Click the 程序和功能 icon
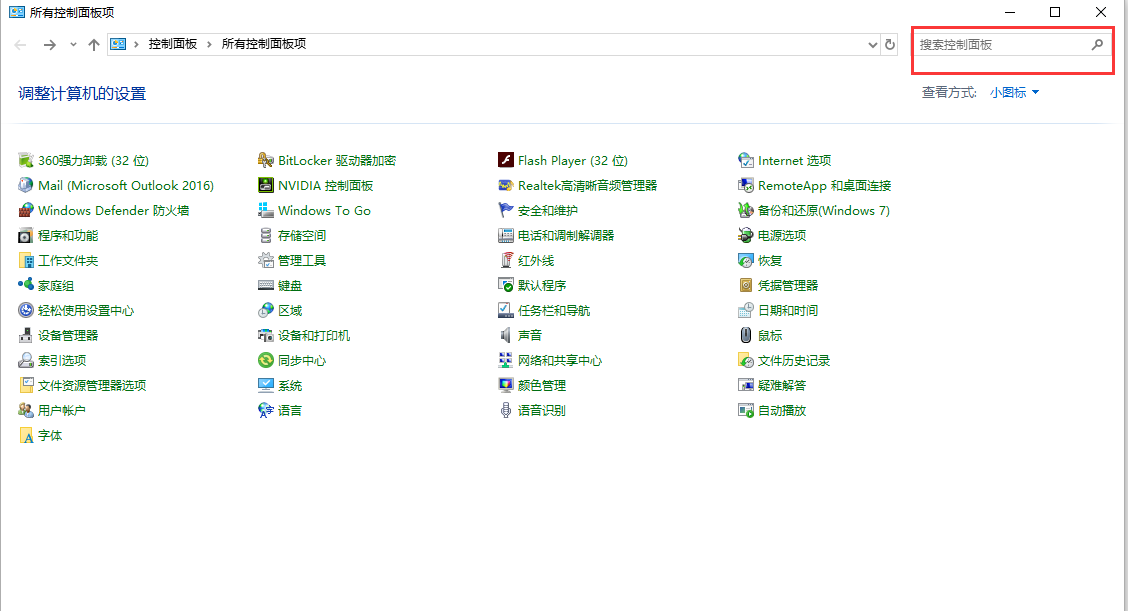 pos(26,235)
